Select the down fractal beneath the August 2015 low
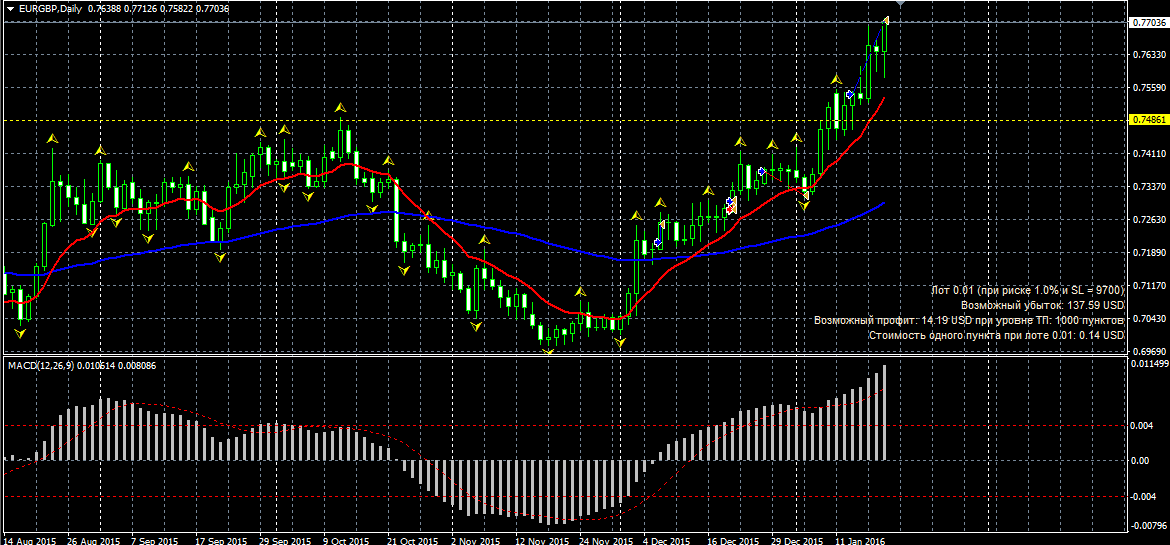 (x=20, y=333)
